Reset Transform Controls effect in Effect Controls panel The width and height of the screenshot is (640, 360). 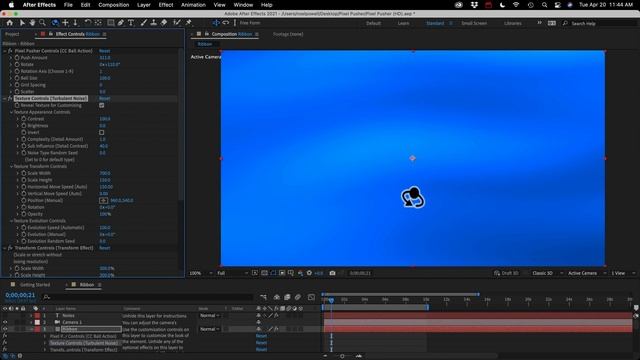(104, 248)
